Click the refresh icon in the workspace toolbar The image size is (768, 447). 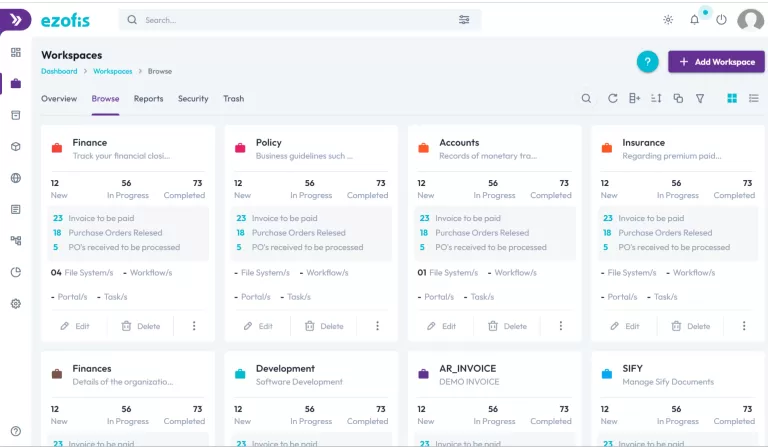[x=613, y=99]
